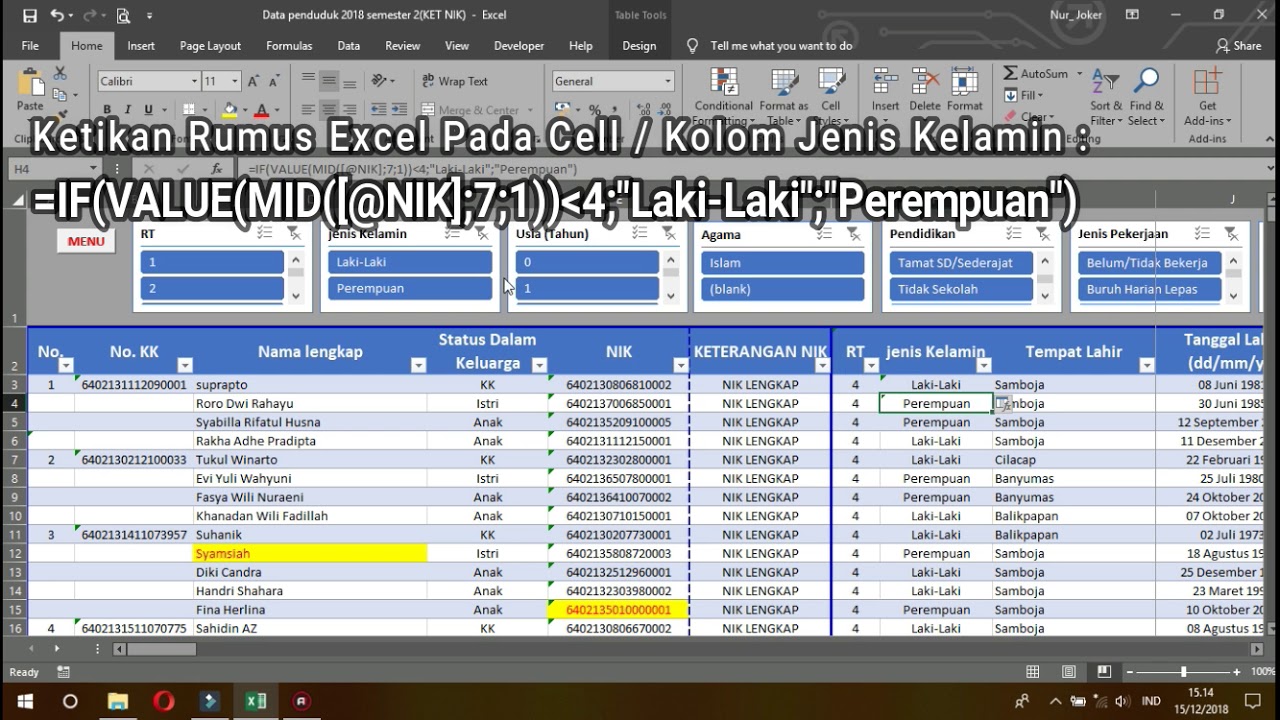Toggle multi-select on jenis Kelamin slicer
The width and height of the screenshot is (1280, 720).
454,233
